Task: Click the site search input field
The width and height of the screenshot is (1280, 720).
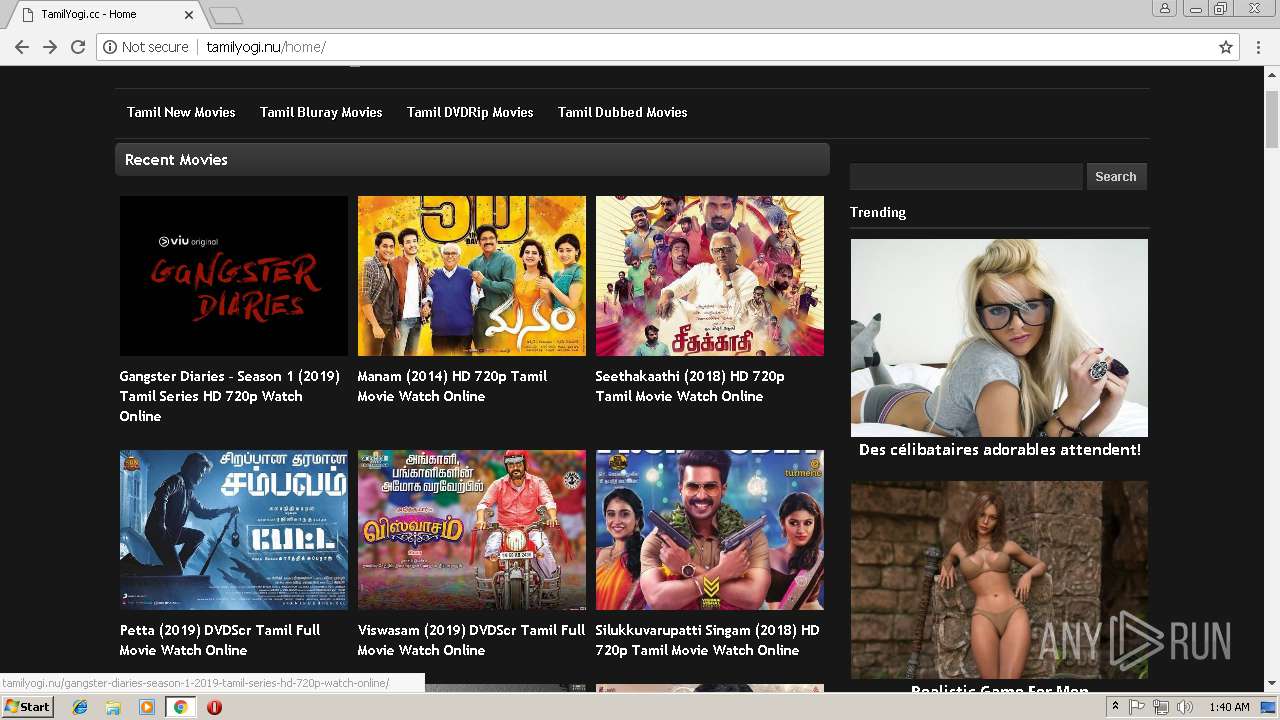Action: 966,177
